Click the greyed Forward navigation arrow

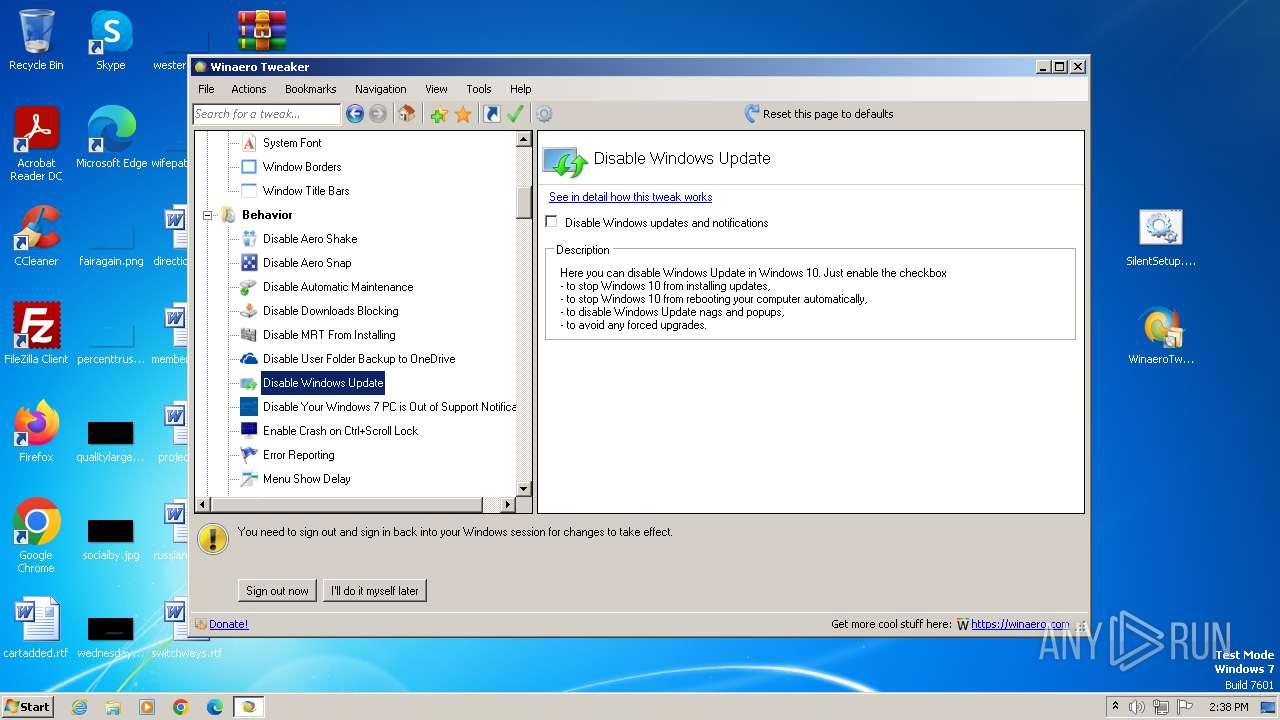378,114
